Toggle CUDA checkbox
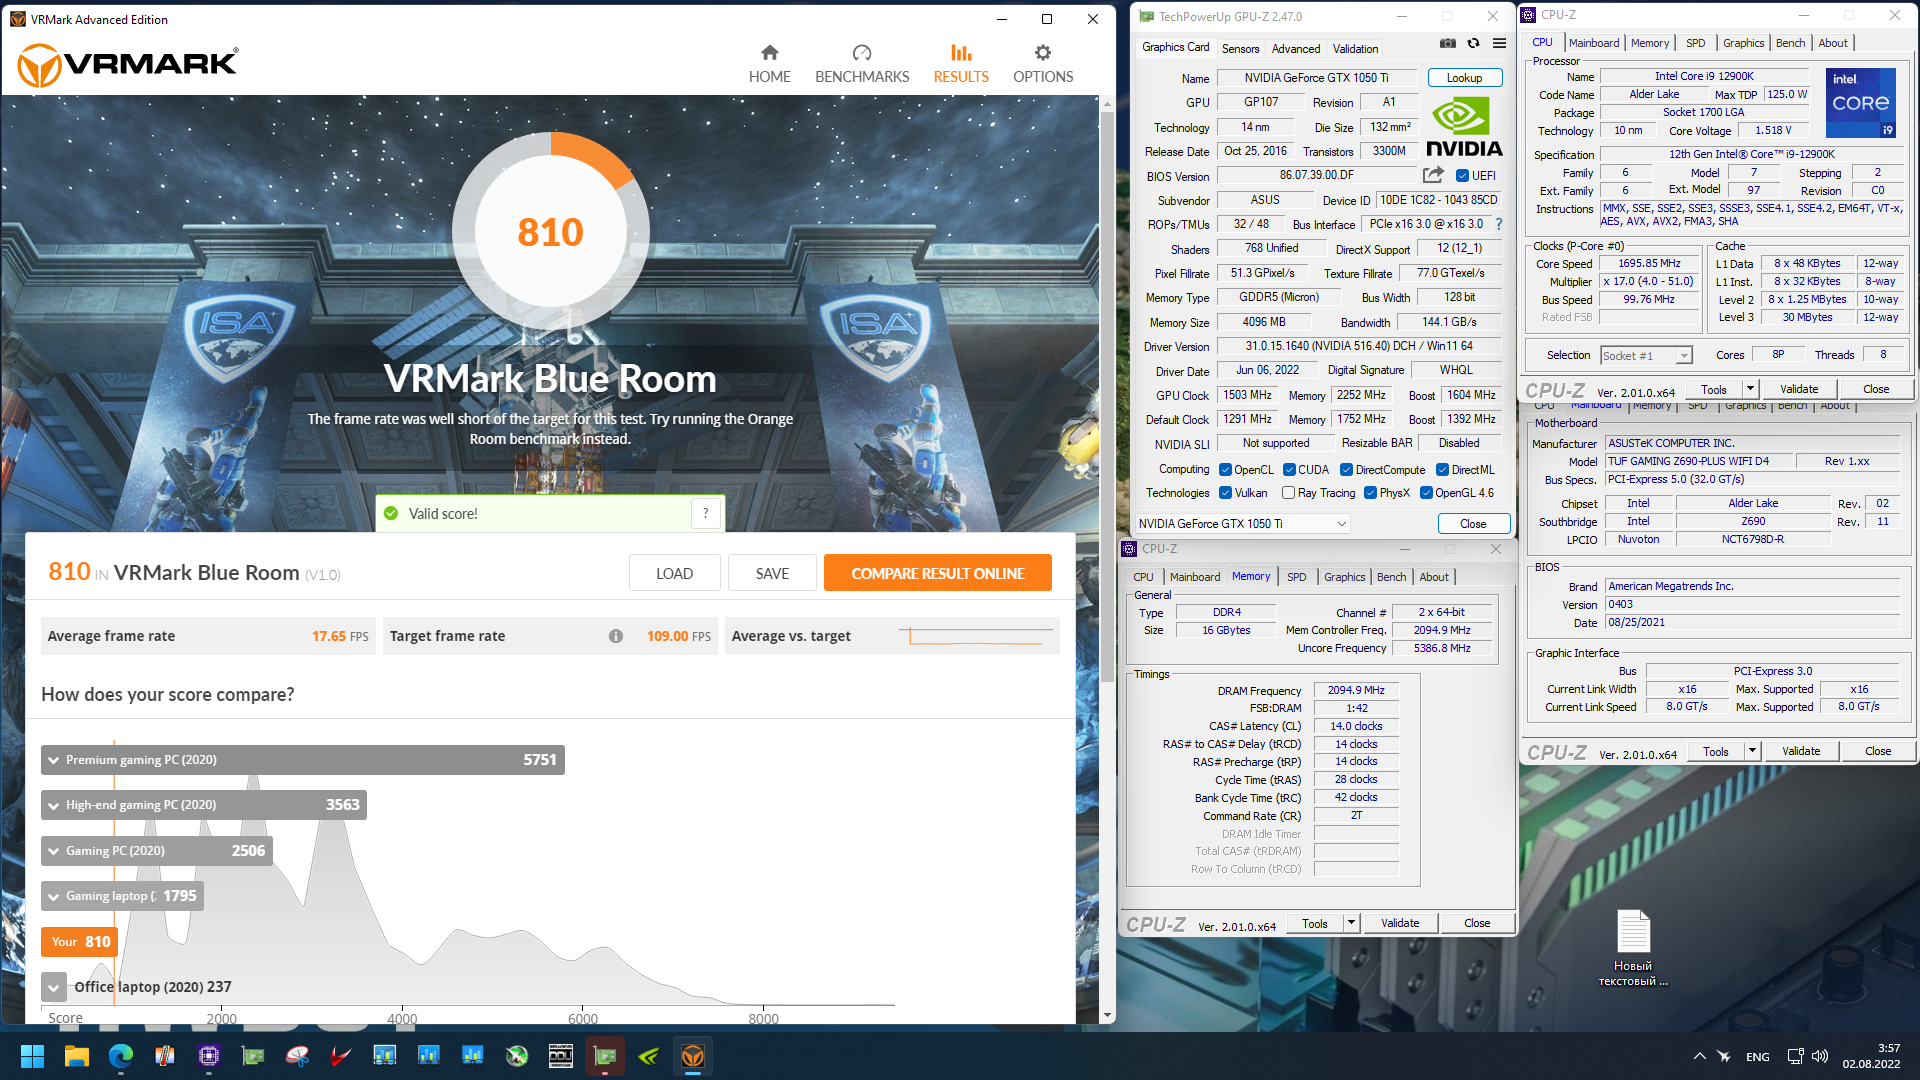Screen dimensions: 1920x1080 [1290, 470]
